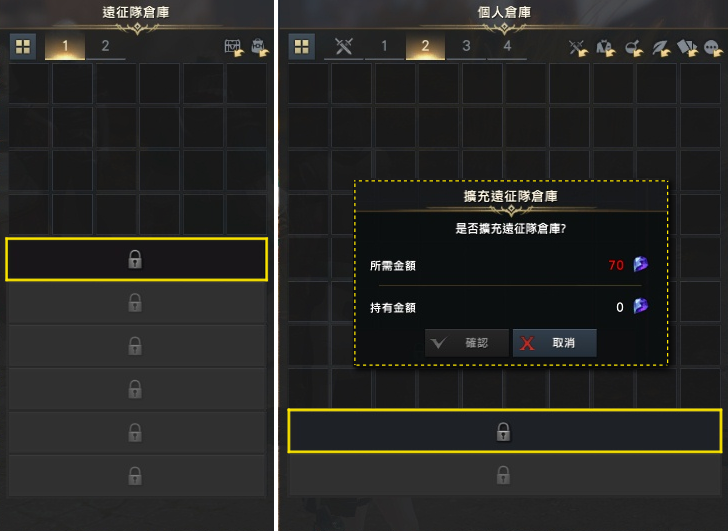The width and height of the screenshot is (728, 531).
Task: Click the potion flask move icon in 個人倉庫
Action: [x=634, y=47]
